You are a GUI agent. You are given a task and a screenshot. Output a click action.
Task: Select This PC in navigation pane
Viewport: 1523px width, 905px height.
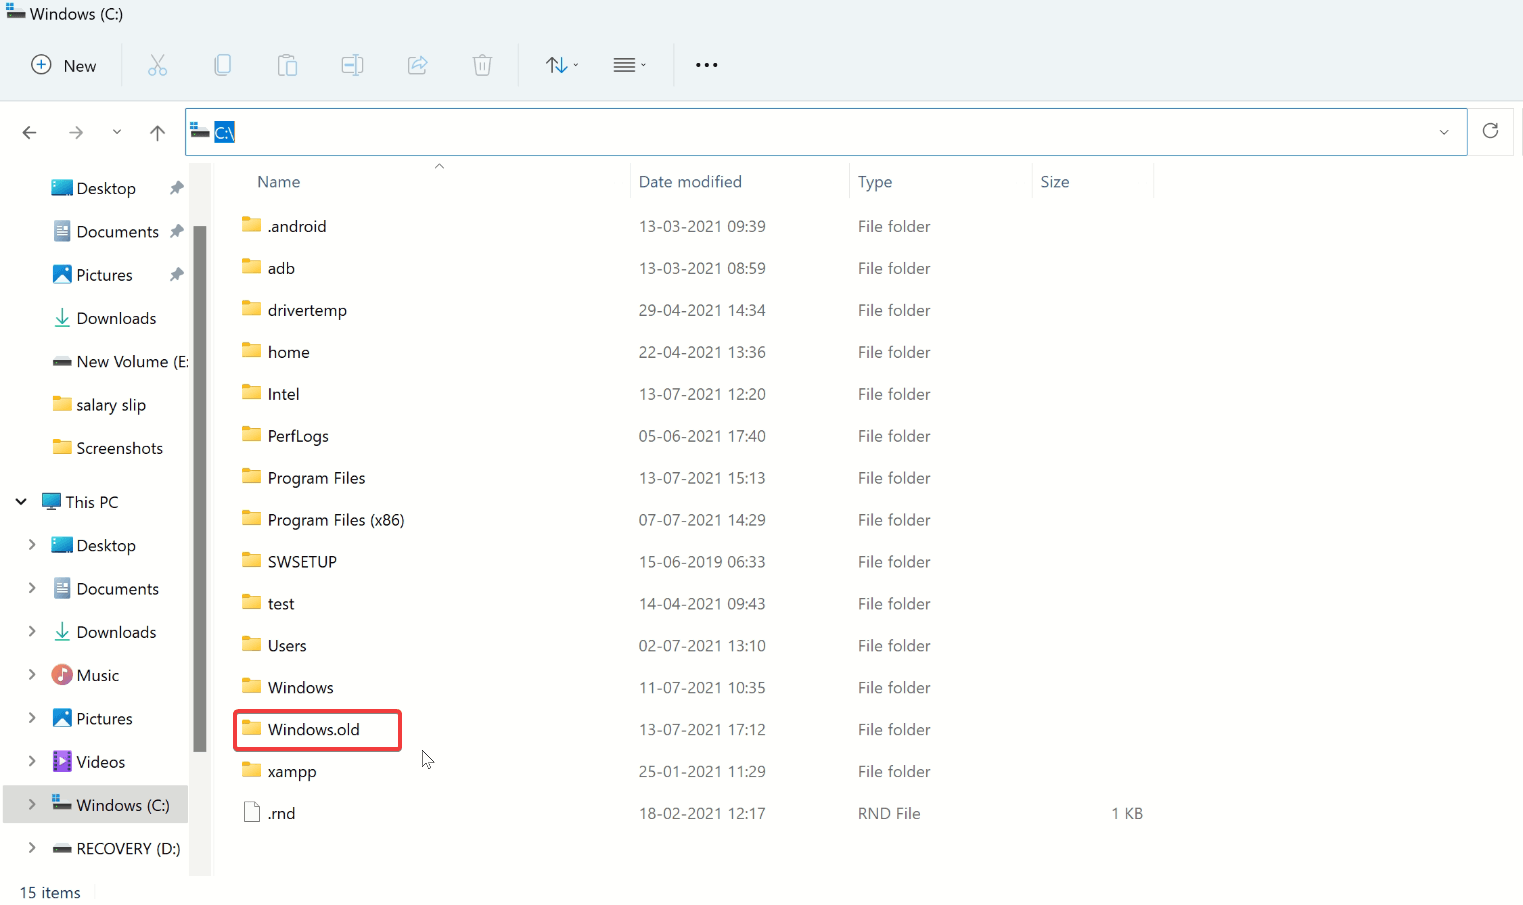tap(92, 502)
